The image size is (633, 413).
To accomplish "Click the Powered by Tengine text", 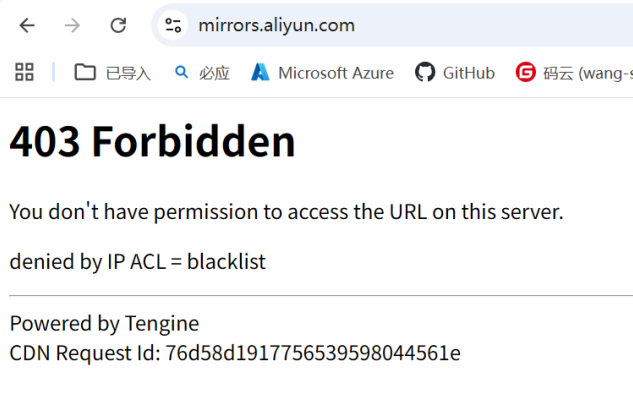I will coord(104,323).
